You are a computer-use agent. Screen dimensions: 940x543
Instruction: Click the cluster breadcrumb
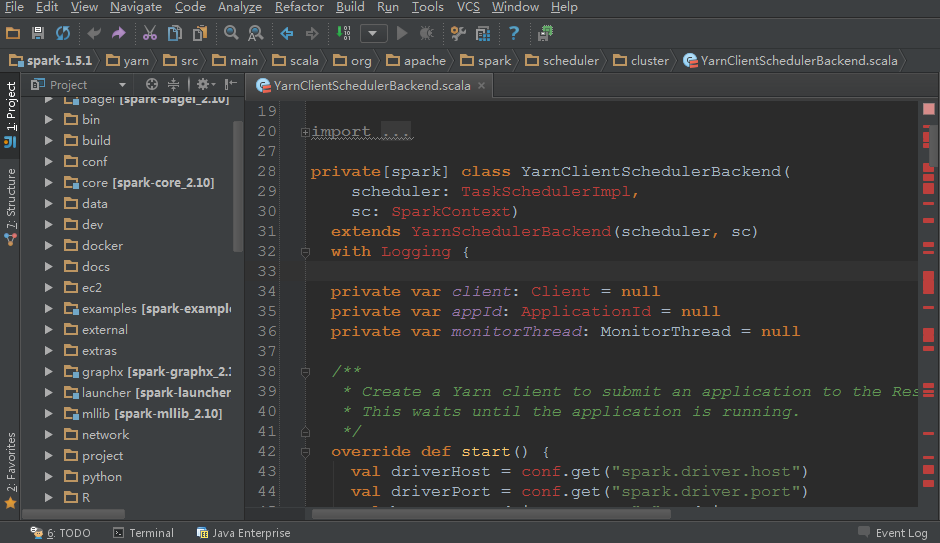pyautogui.click(x=641, y=61)
